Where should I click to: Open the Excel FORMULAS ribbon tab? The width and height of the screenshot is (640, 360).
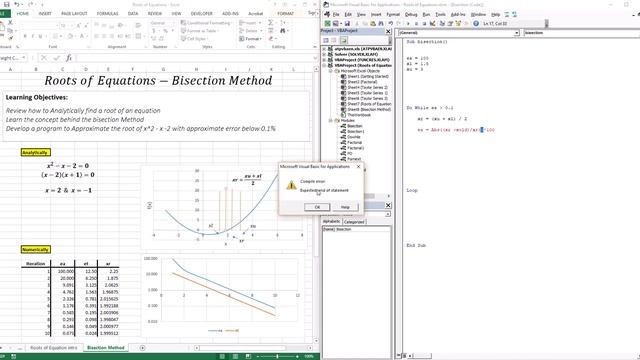(107, 13)
